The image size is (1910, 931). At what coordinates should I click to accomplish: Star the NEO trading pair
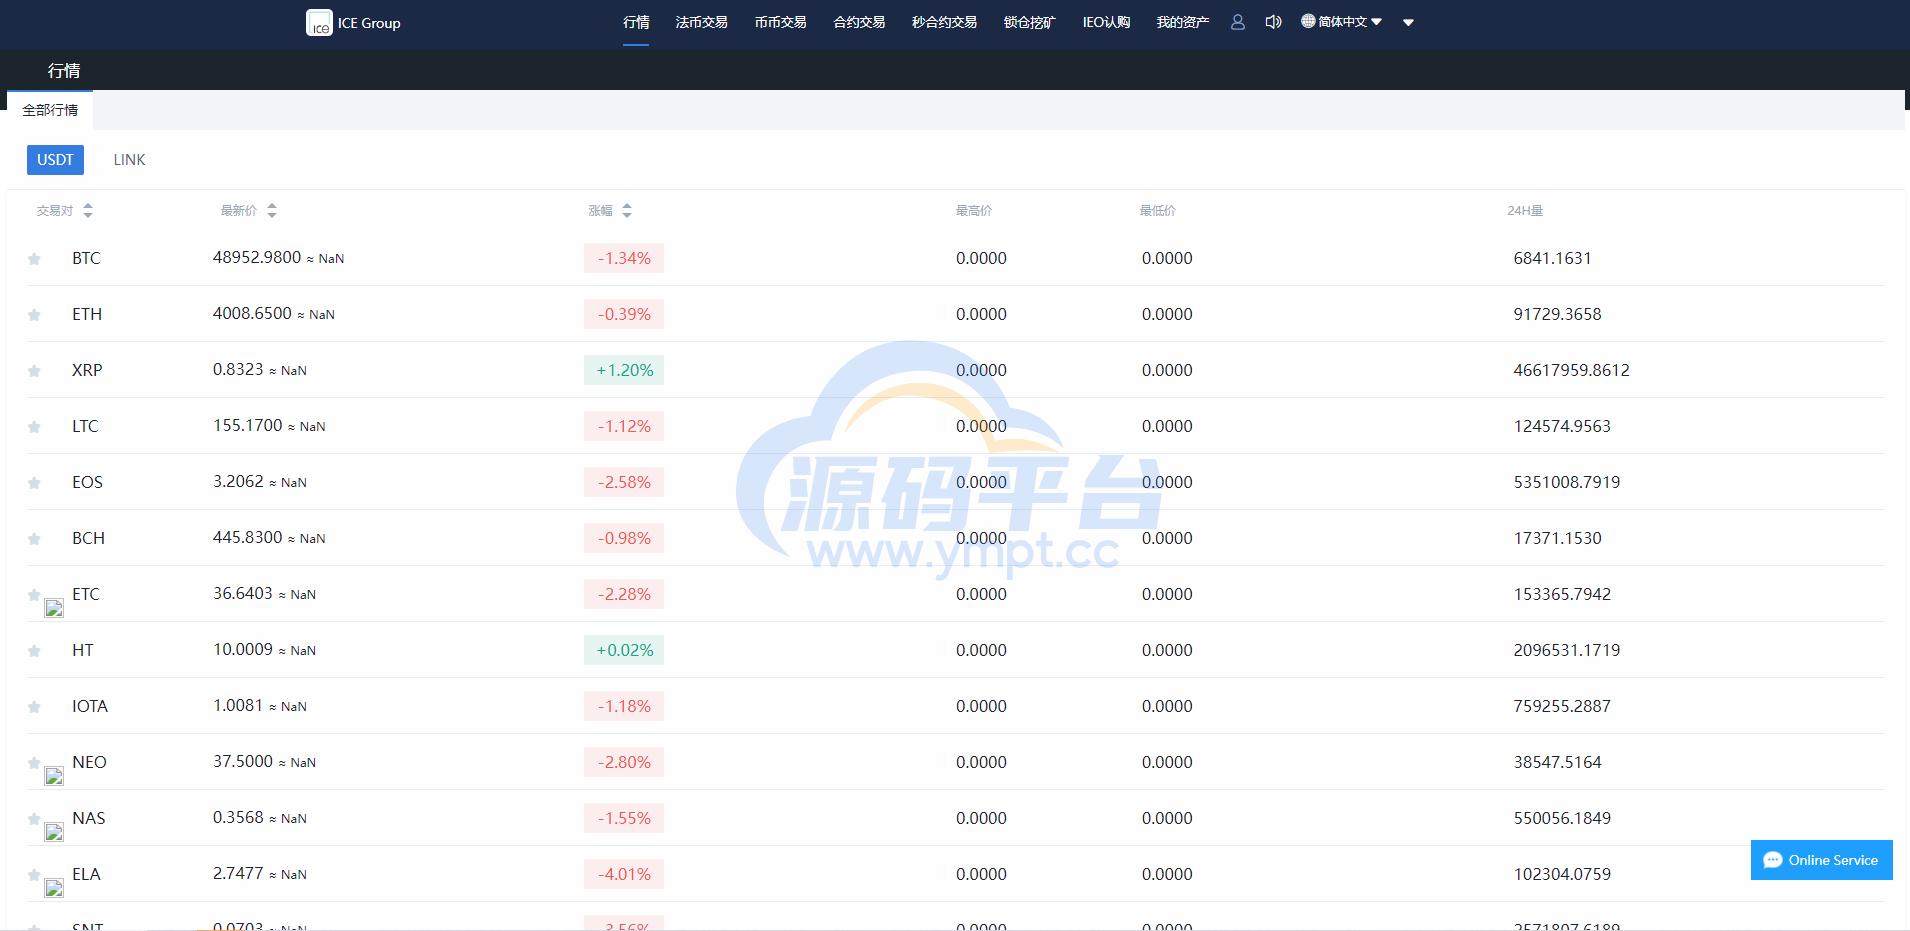click(34, 762)
